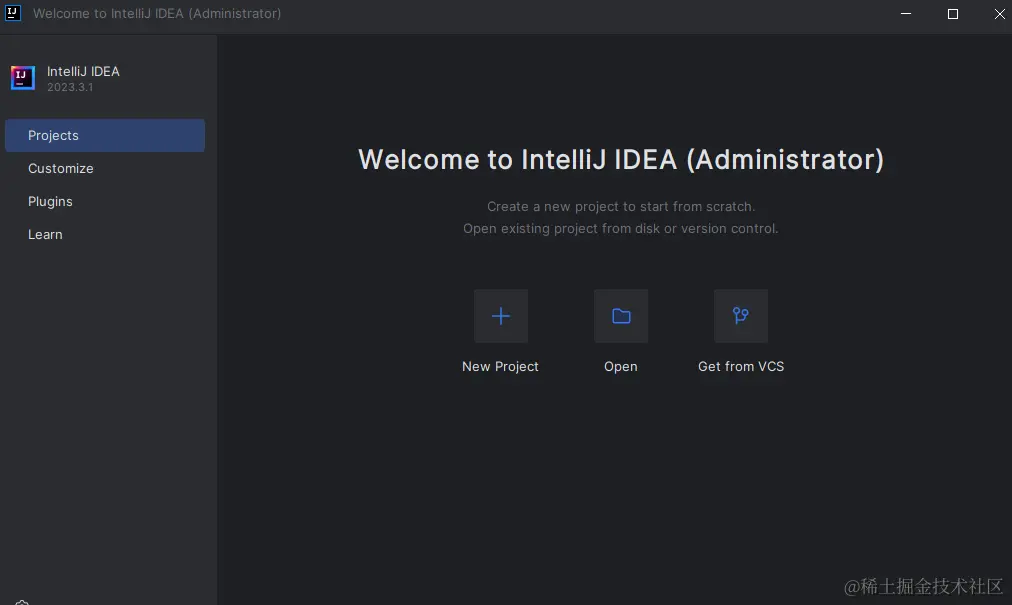The width and height of the screenshot is (1012, 605).
Task: Click the Get from VCS branch icon
Action: 741,316
